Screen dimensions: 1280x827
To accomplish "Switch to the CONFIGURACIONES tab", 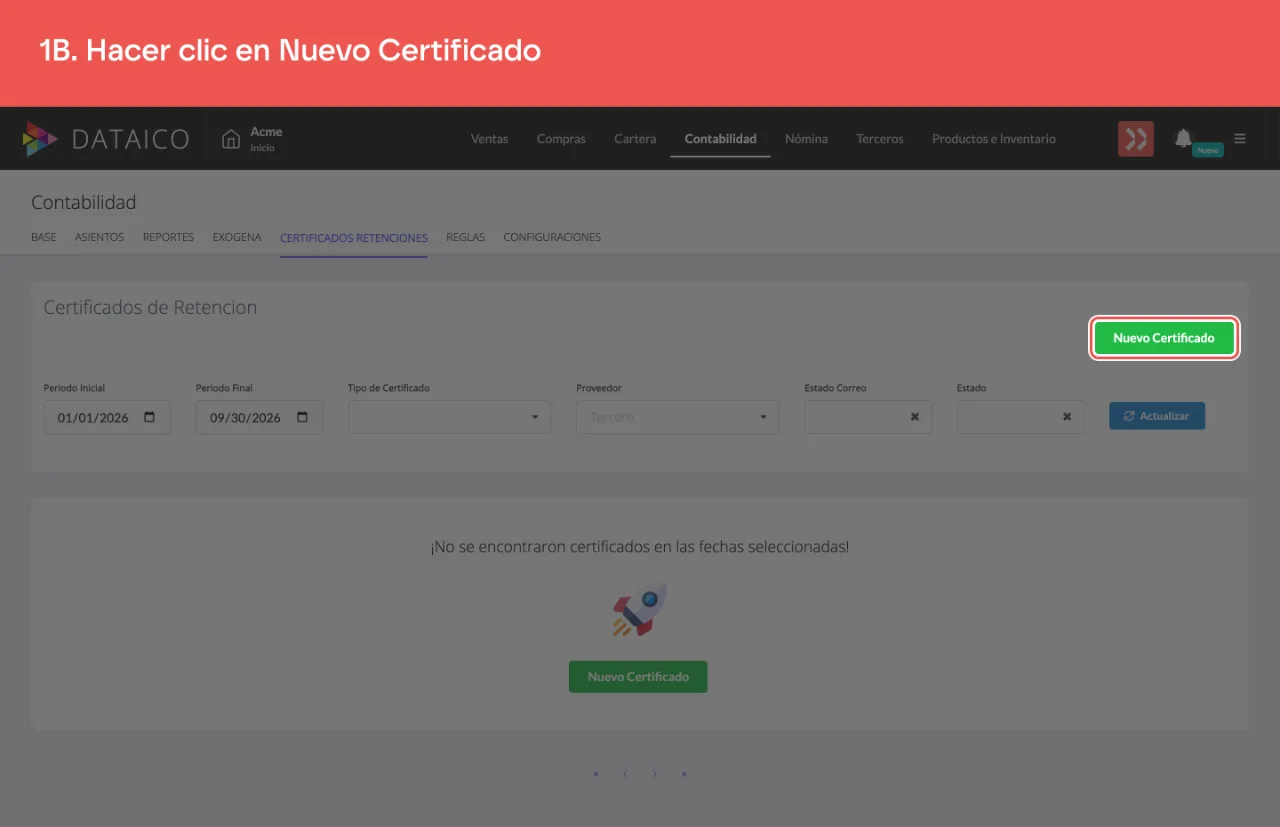I will pos(552,238).
